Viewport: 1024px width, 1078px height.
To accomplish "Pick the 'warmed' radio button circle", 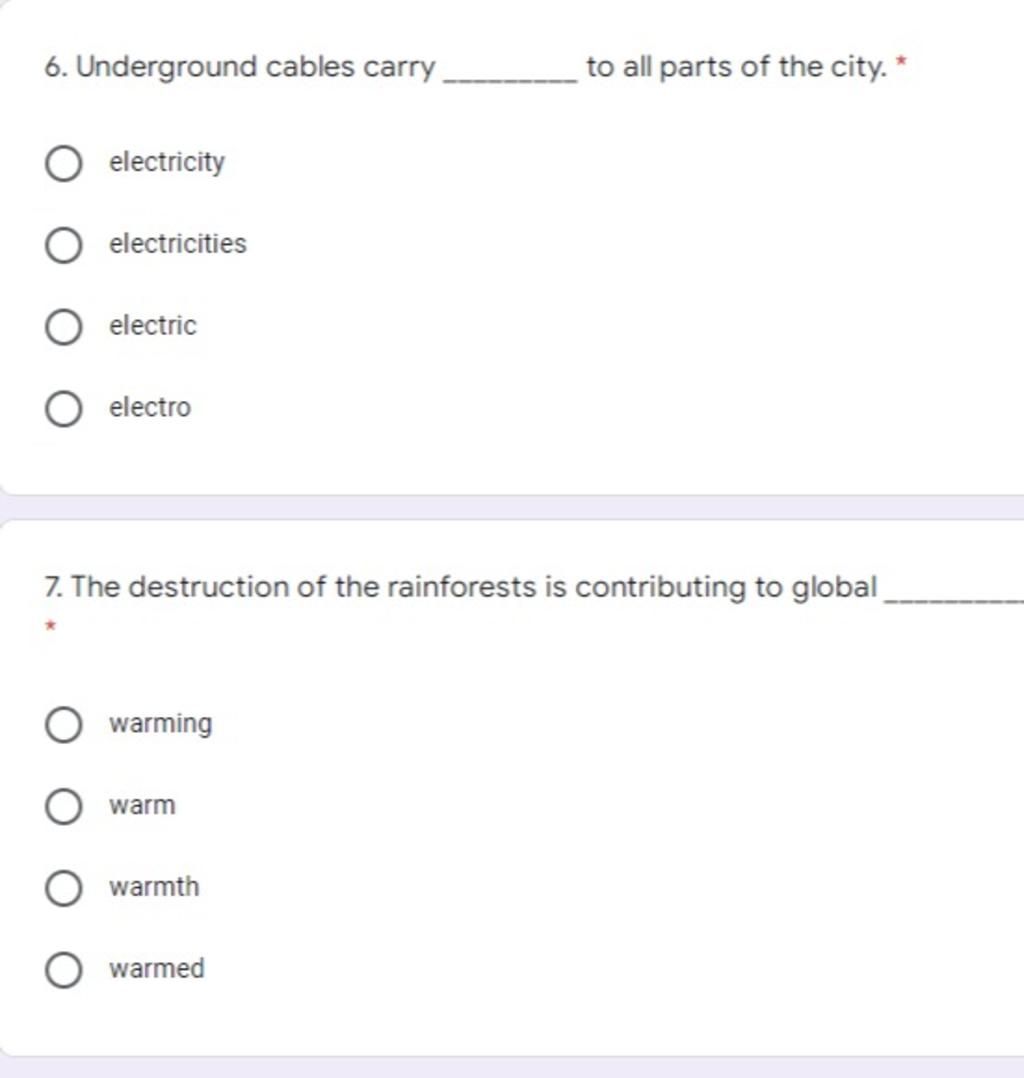I will 63,970.
